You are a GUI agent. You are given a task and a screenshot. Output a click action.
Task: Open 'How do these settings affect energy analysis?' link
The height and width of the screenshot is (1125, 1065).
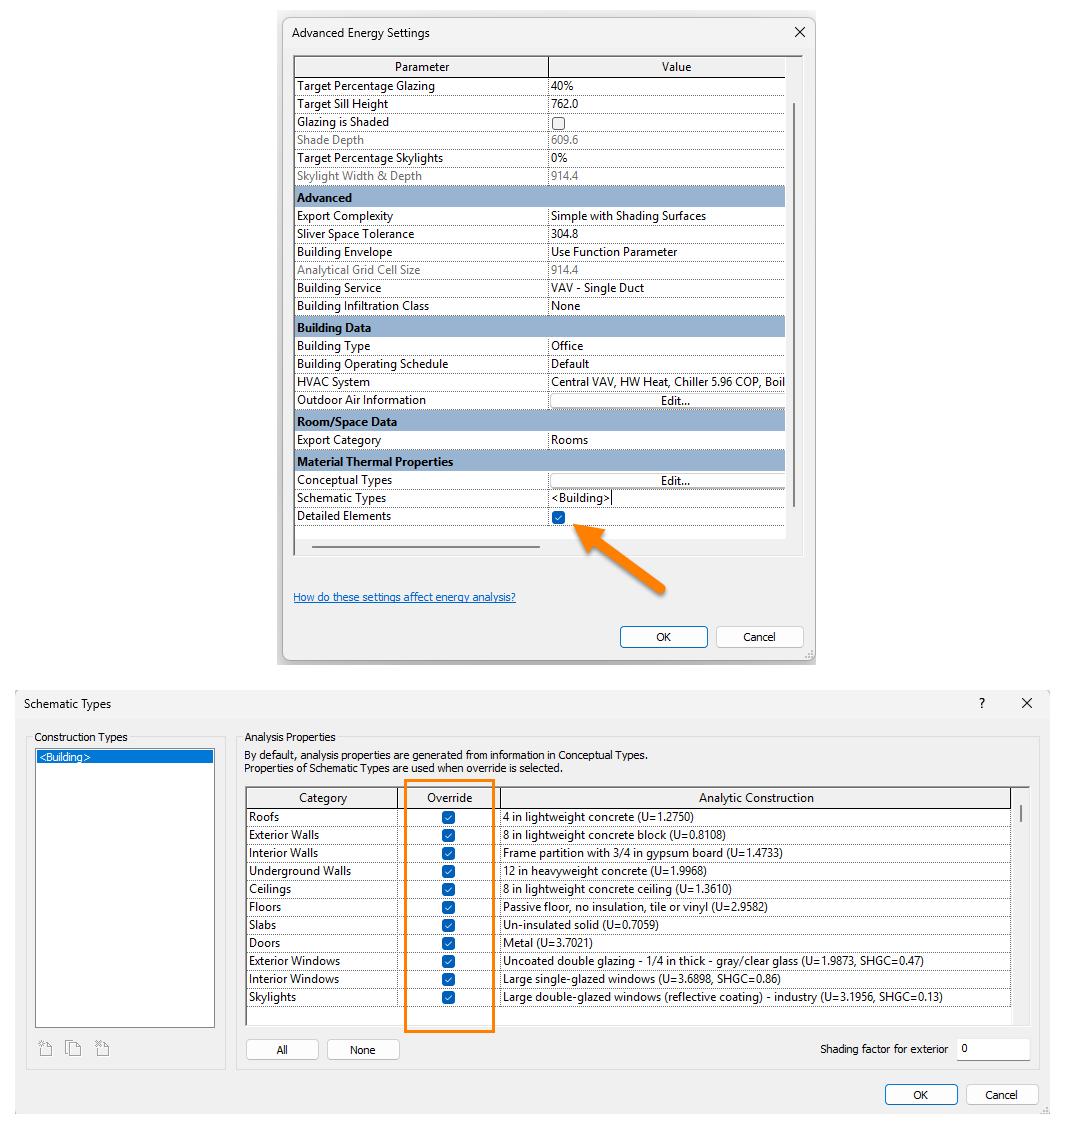tap(404, 597)
